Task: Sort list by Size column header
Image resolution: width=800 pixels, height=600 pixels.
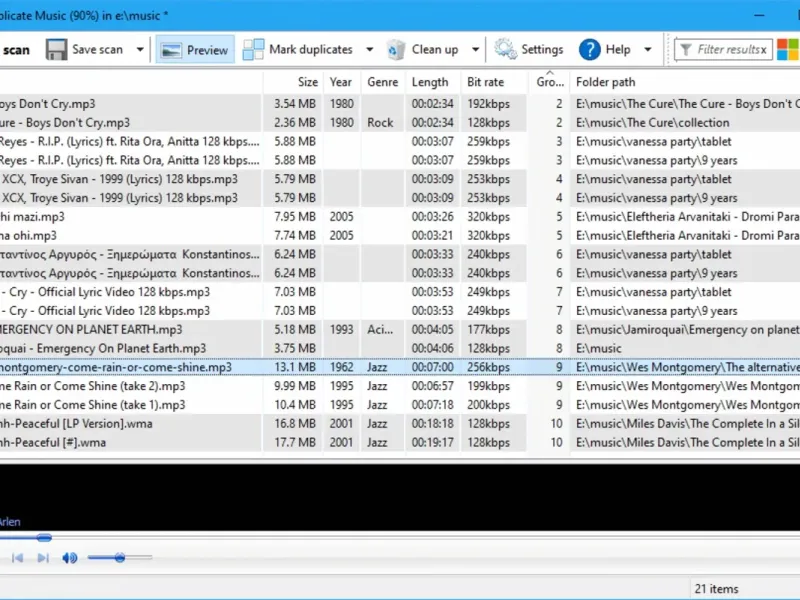Action: tap(308, 82)
